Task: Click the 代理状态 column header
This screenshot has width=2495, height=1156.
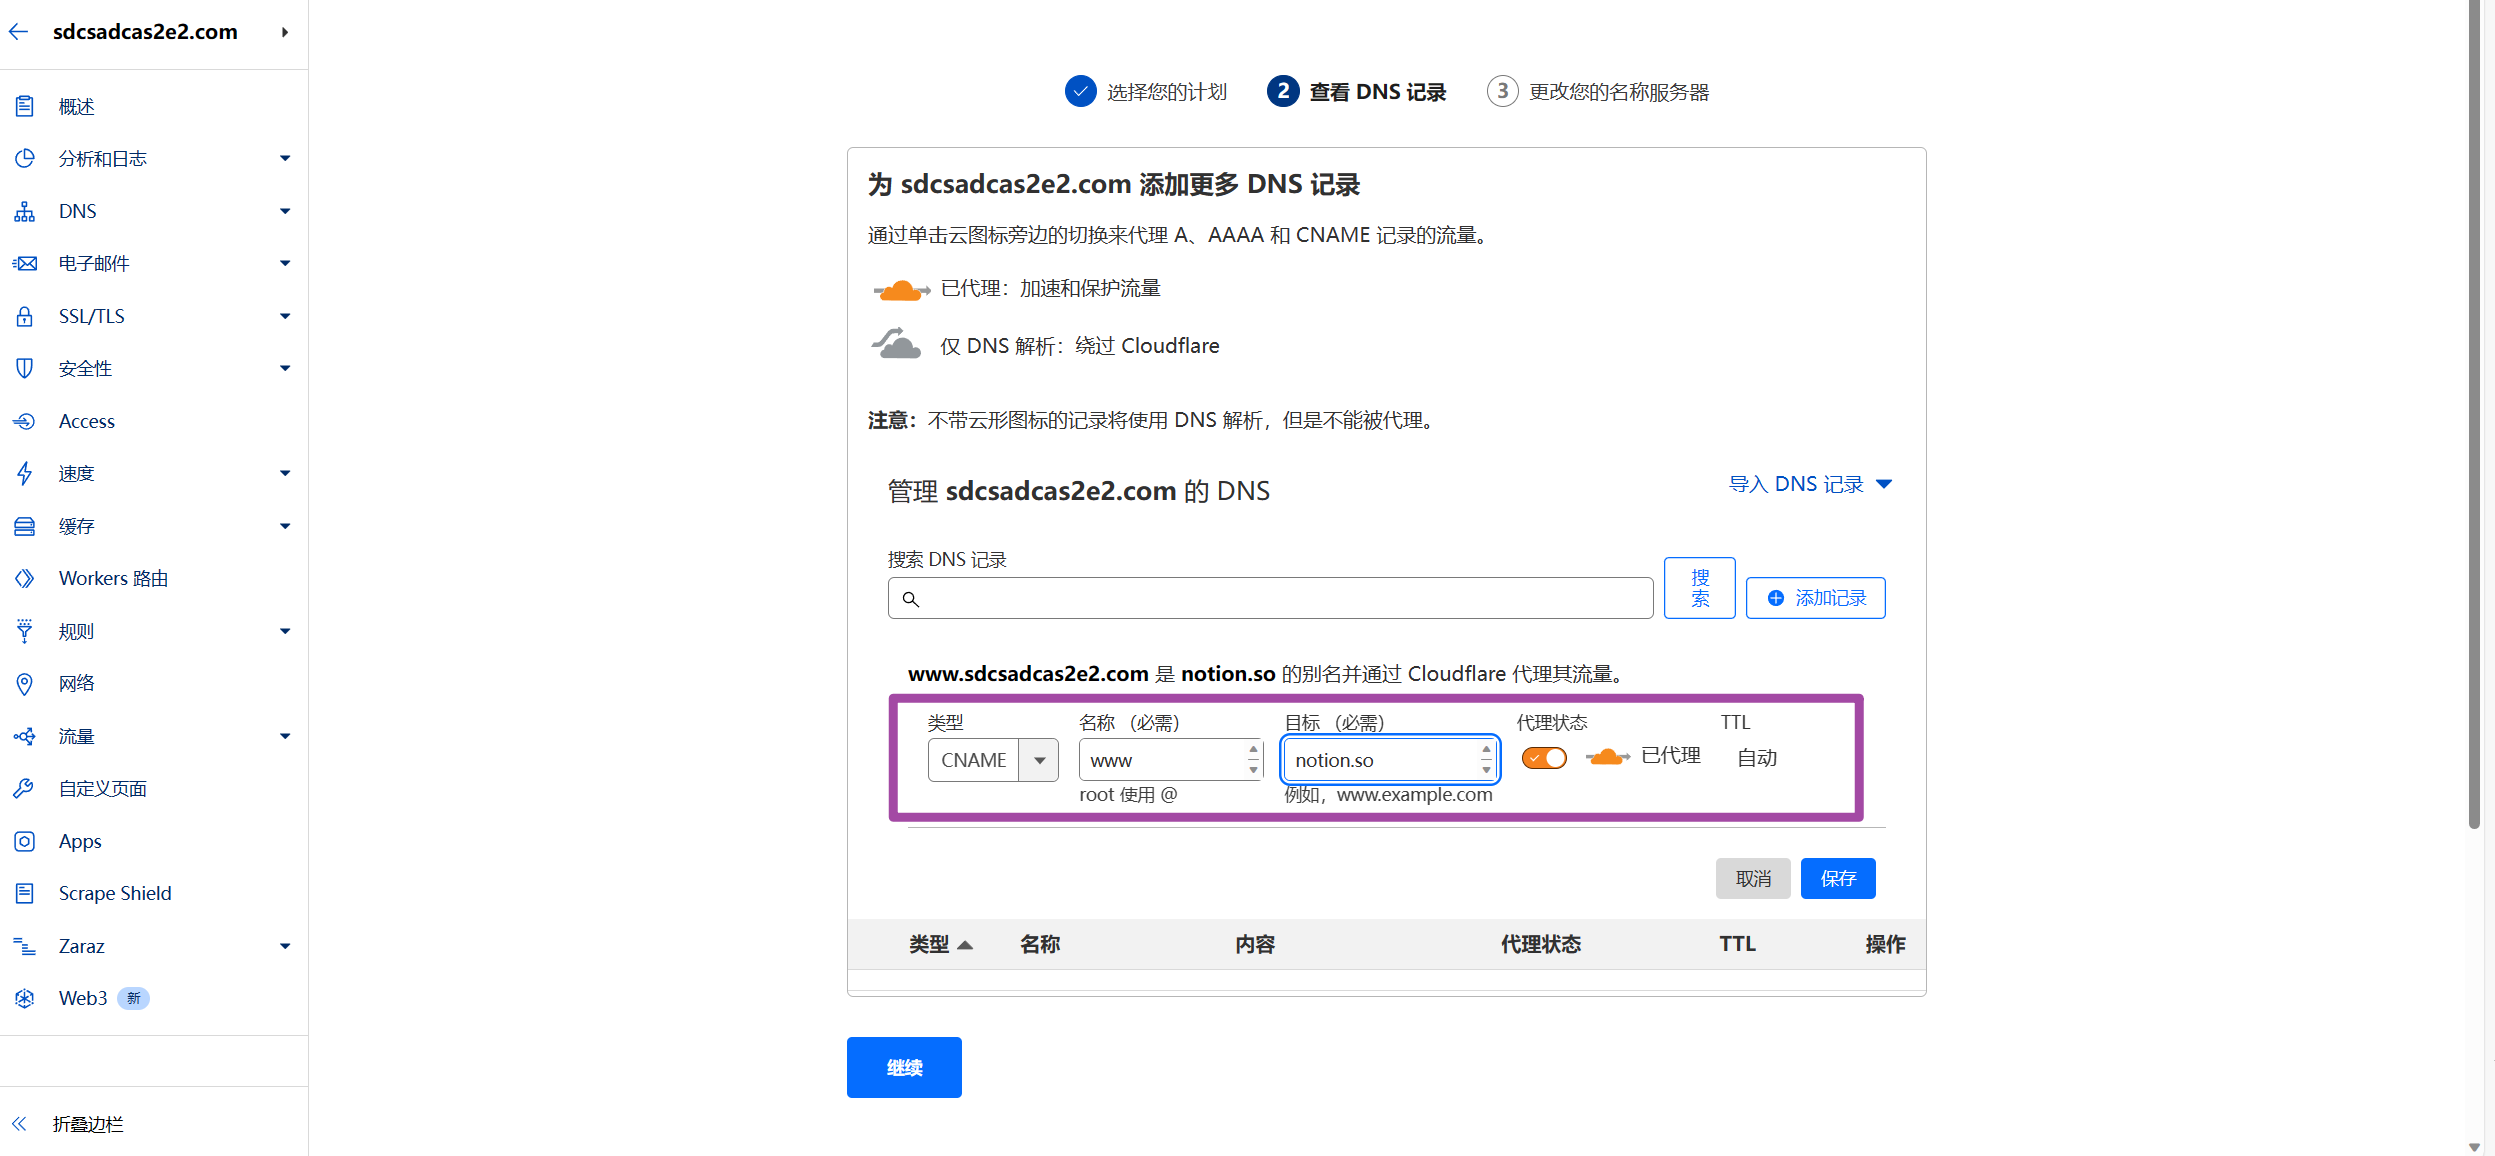Action: 1541,944
